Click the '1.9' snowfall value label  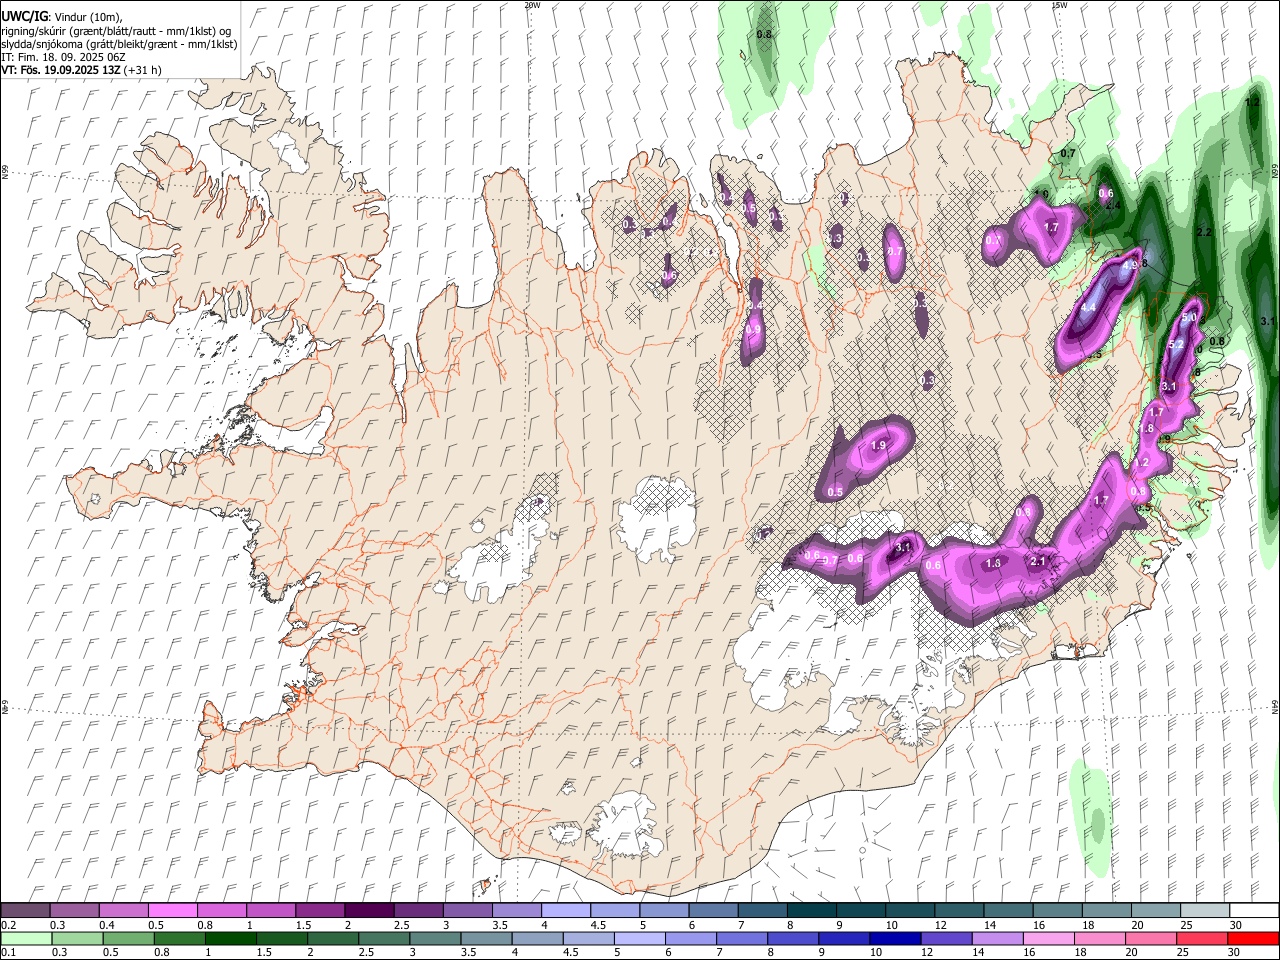click(x=879, y=445)
